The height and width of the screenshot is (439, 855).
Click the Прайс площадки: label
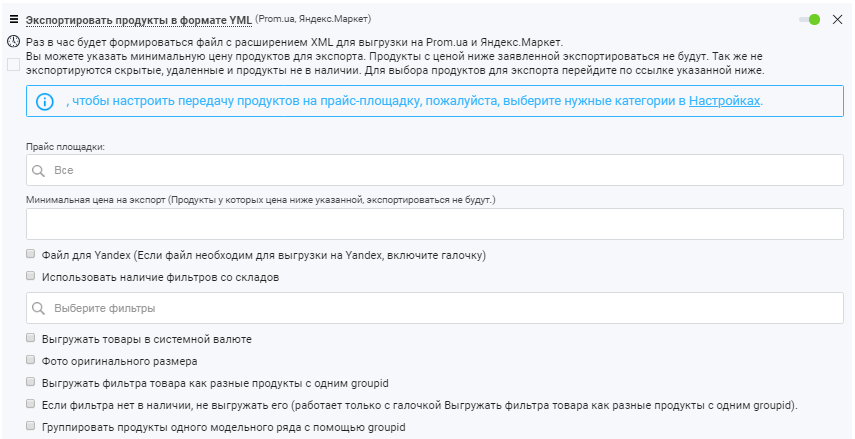pyautogui.click(x=65, y=147)
